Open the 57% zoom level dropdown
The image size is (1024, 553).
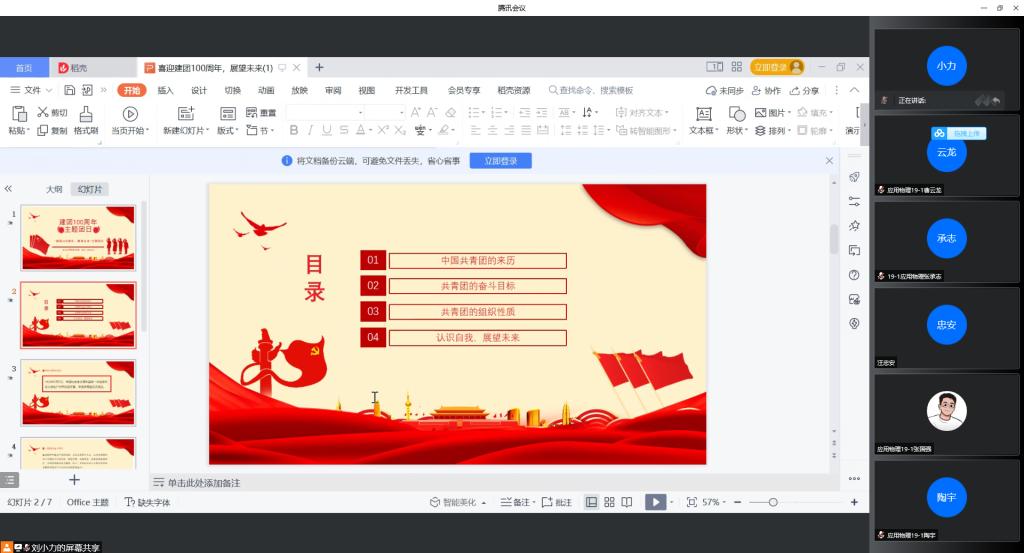pyautogui.click(x=714, y=502)
